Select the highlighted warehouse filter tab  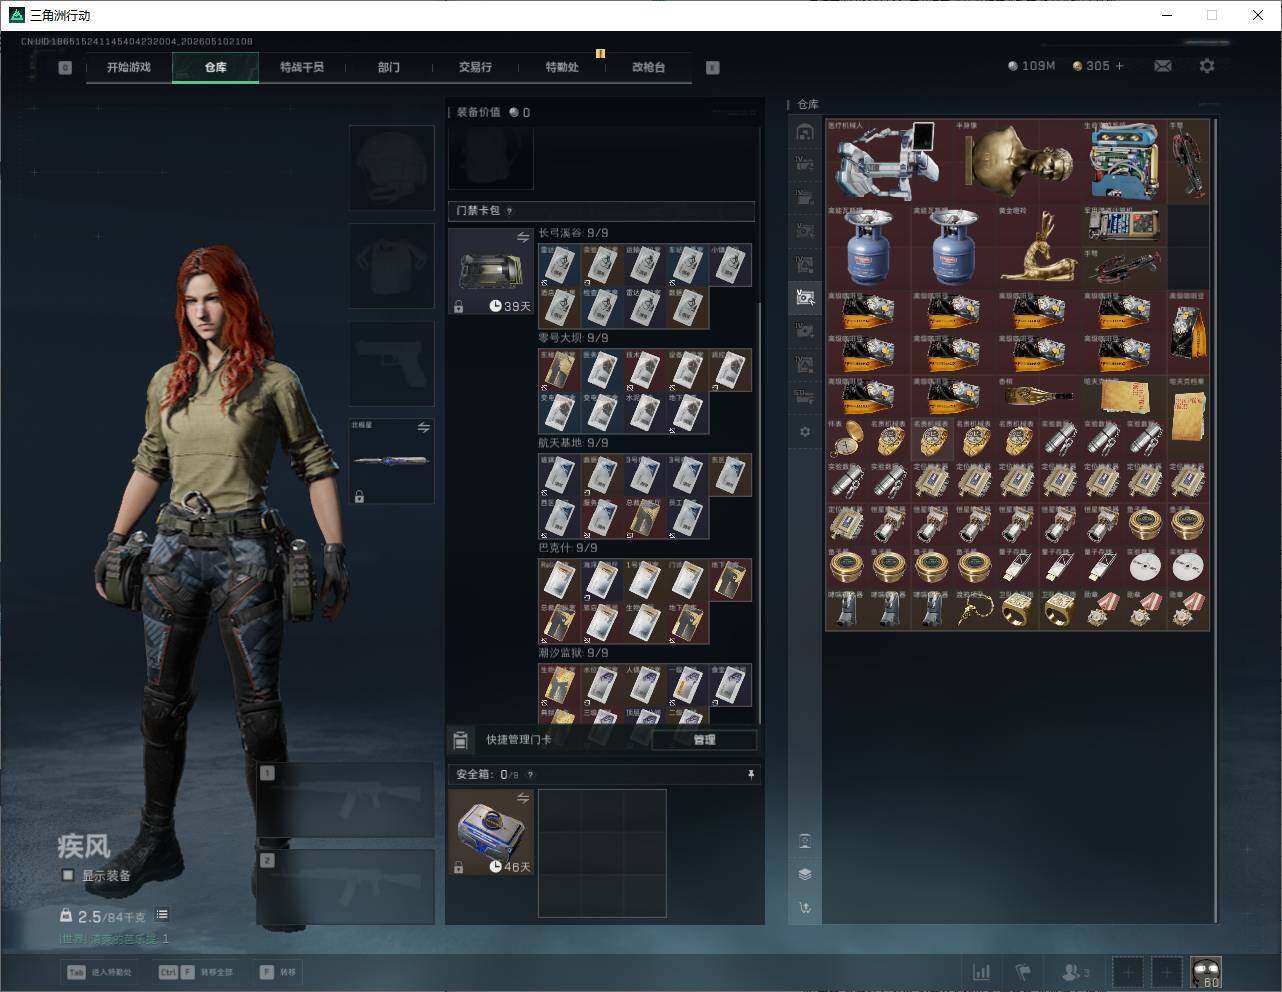point(805,297)
